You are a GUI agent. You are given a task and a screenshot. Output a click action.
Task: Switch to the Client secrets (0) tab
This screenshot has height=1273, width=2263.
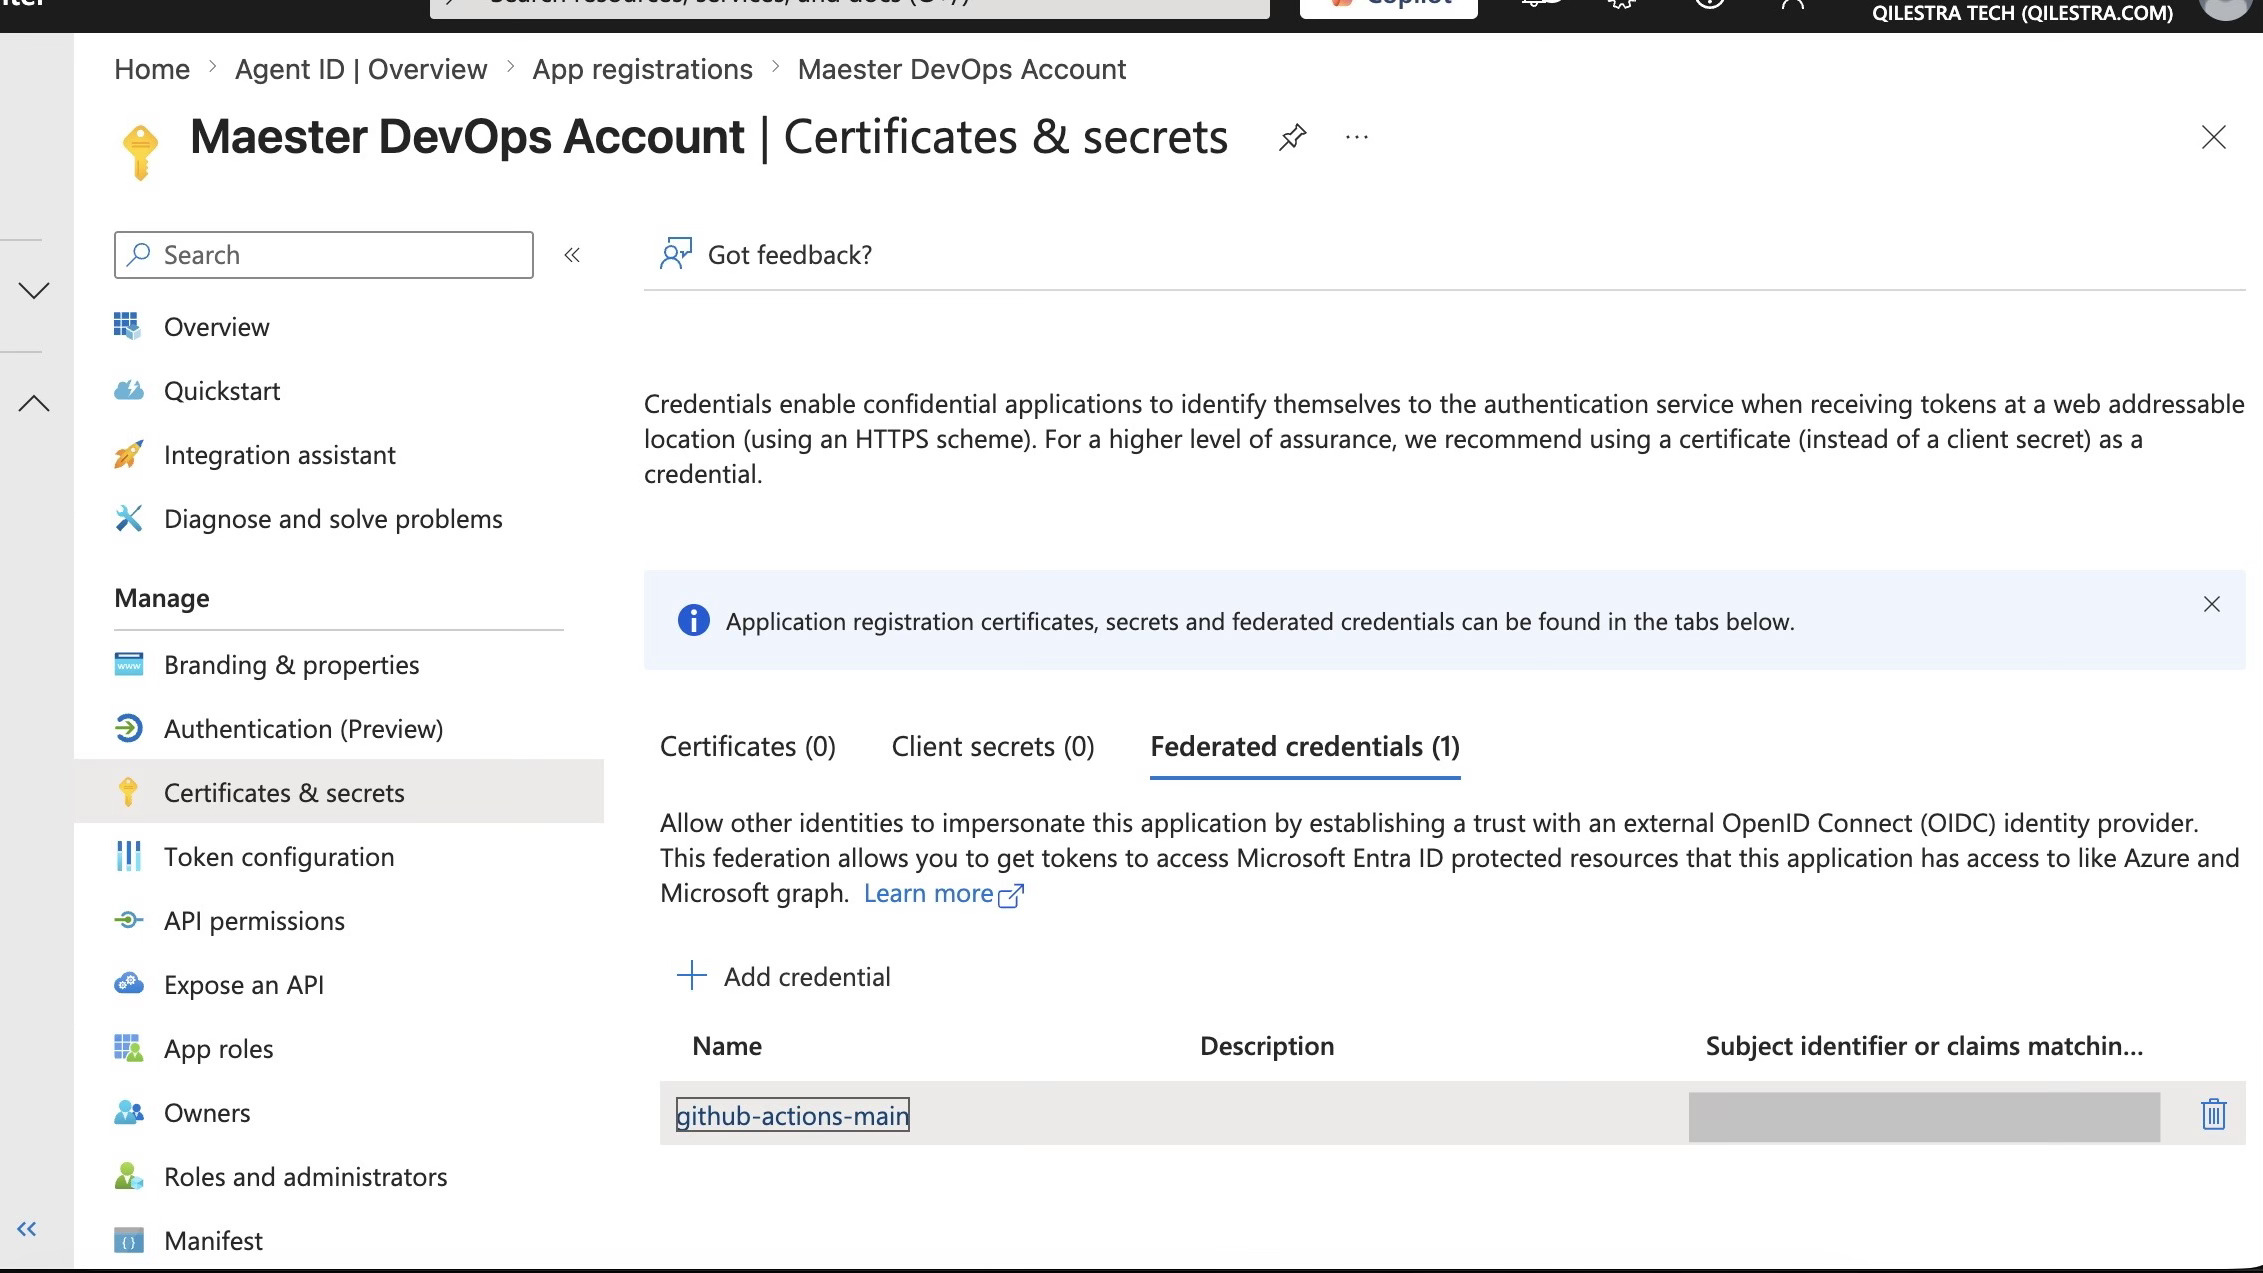993,747
